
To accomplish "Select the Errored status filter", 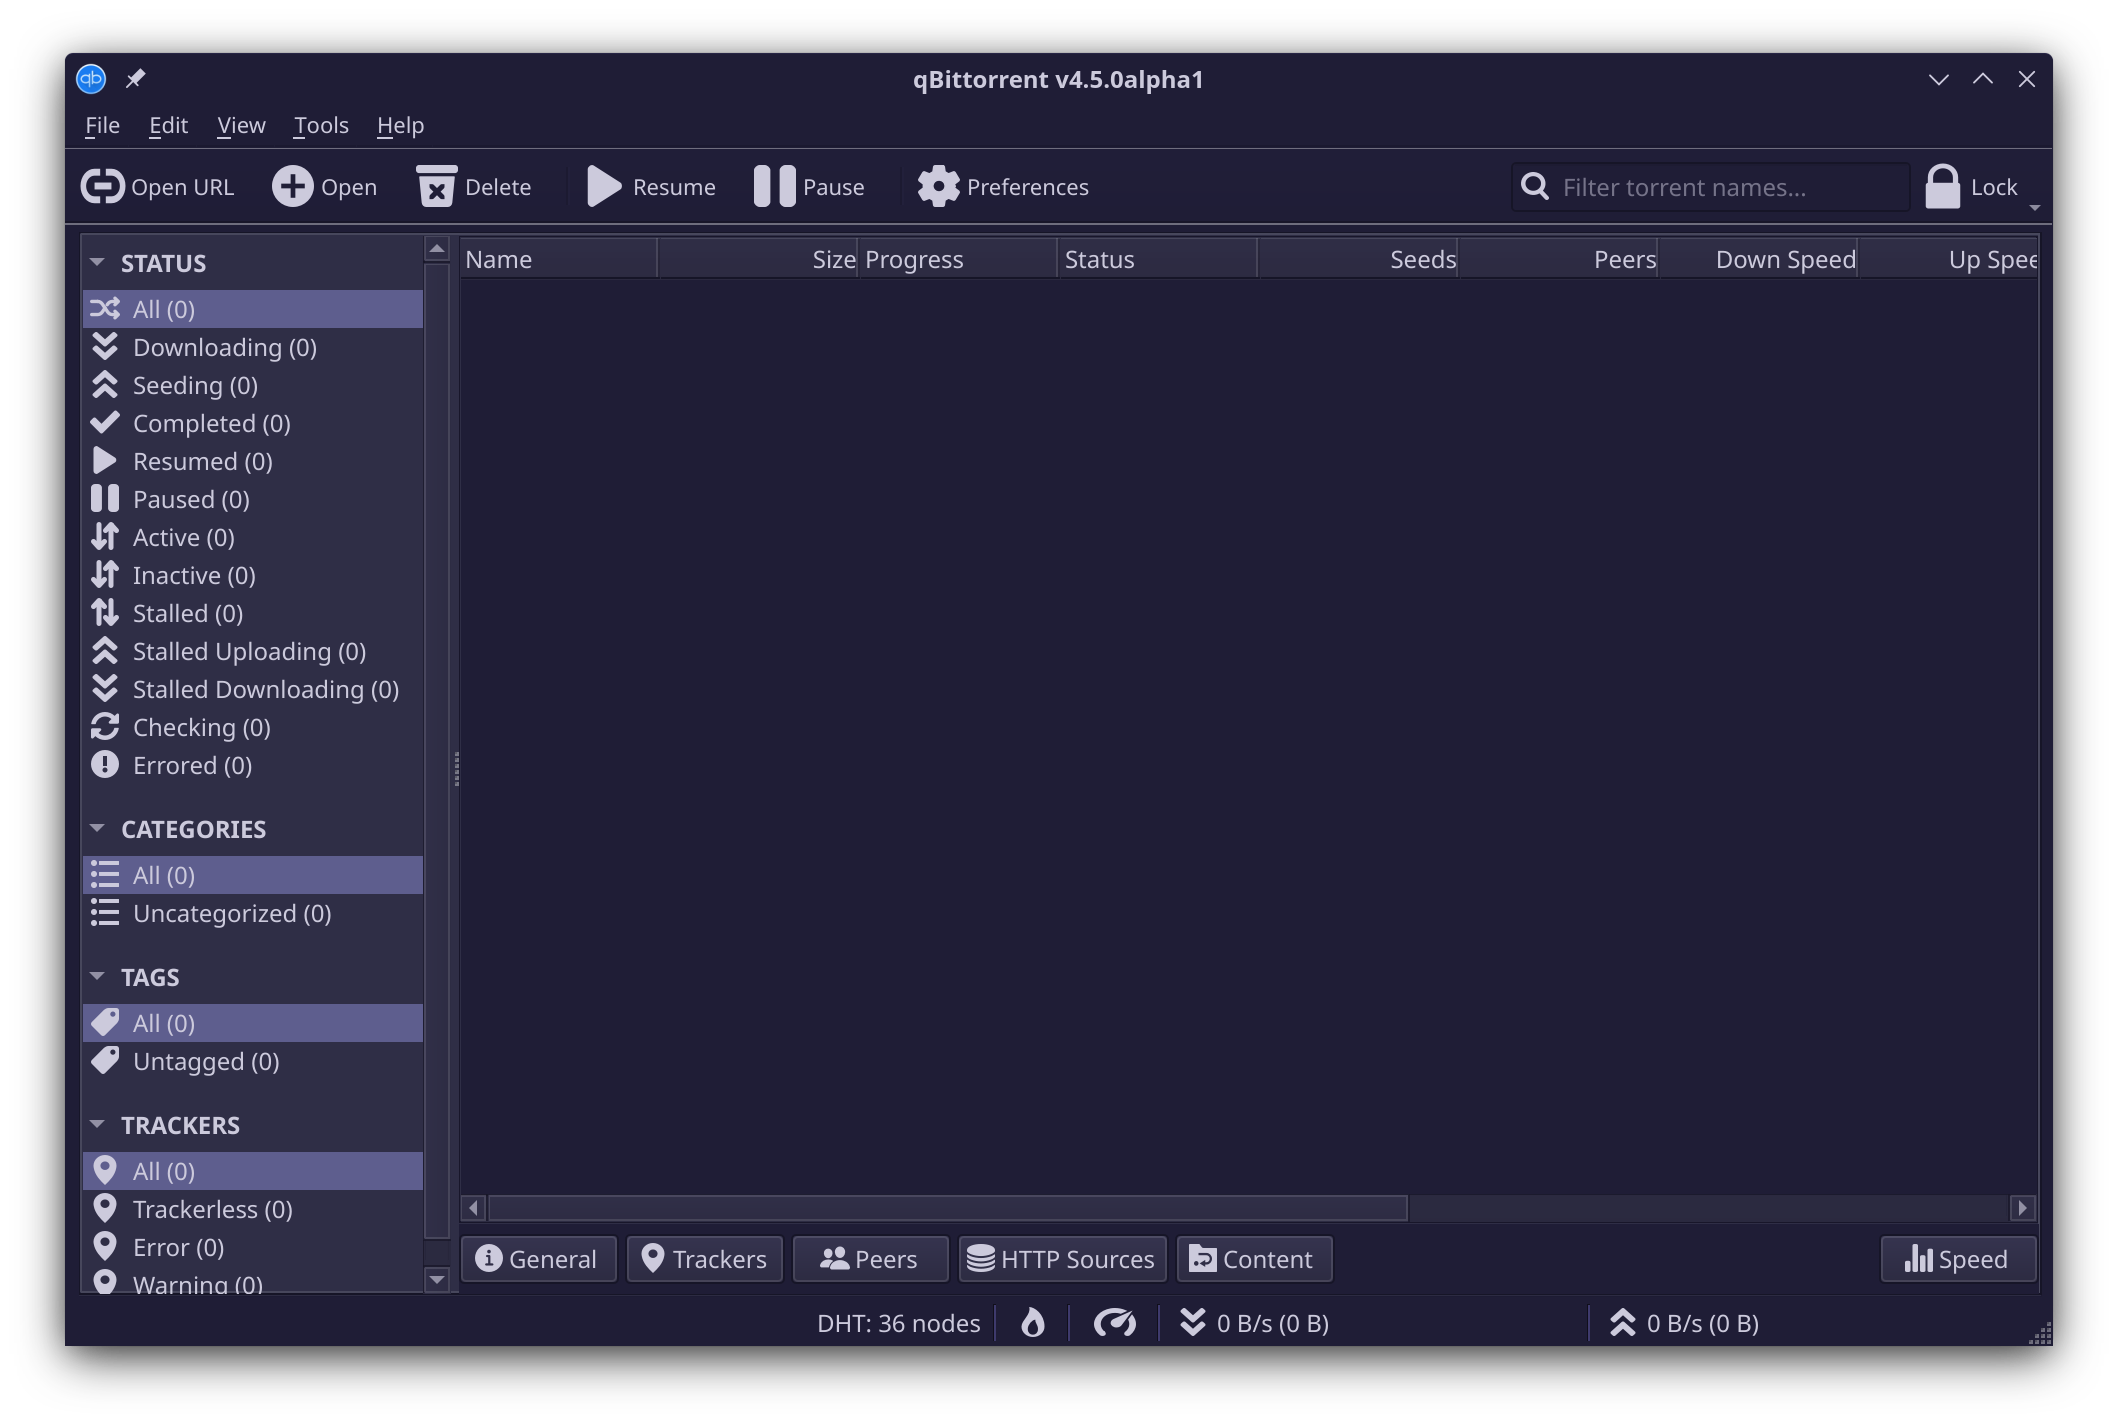I will click(x=192, y=765).
